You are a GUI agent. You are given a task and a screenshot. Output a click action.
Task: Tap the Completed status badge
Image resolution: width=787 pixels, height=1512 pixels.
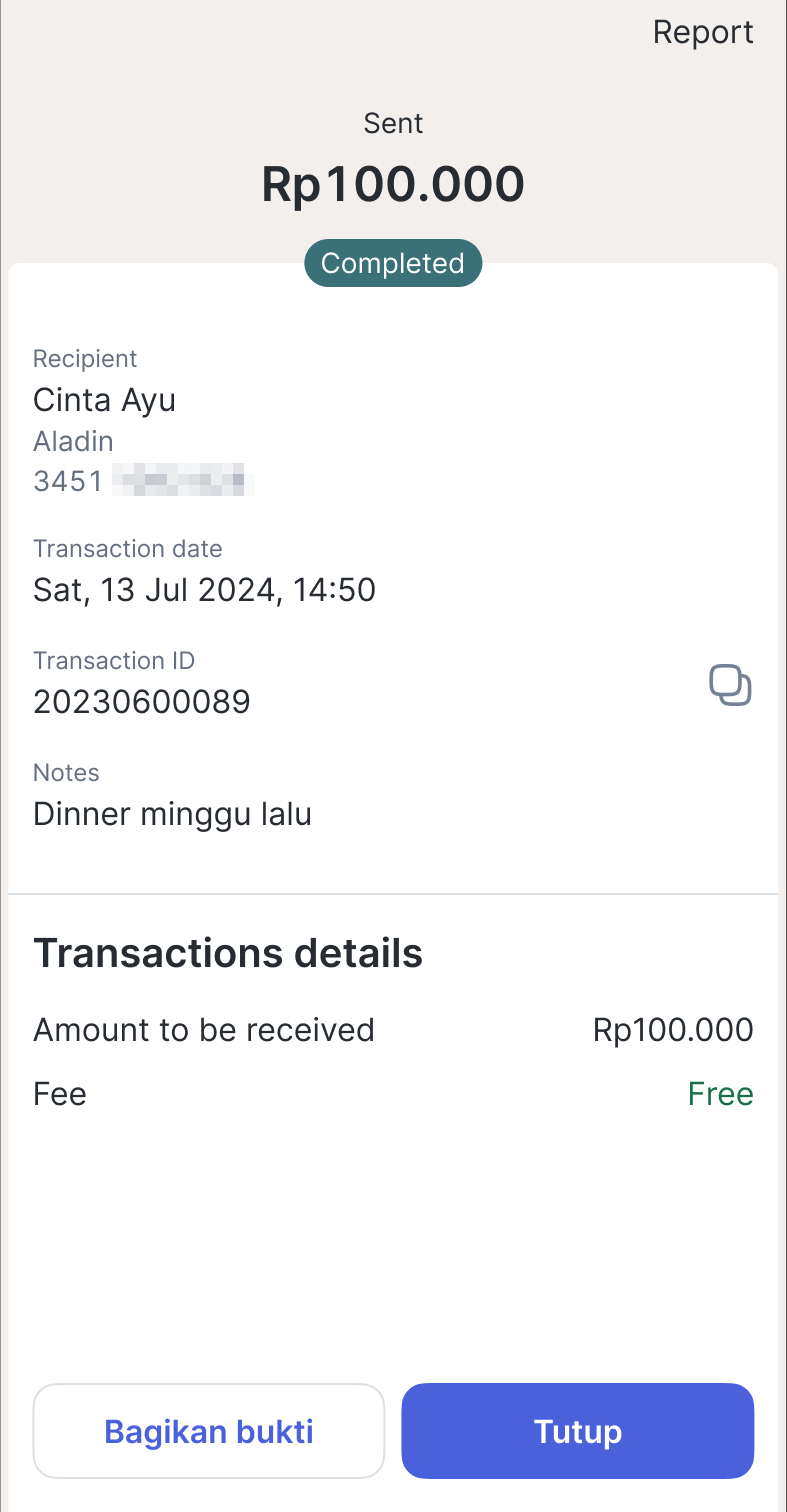tap(393, 263)
